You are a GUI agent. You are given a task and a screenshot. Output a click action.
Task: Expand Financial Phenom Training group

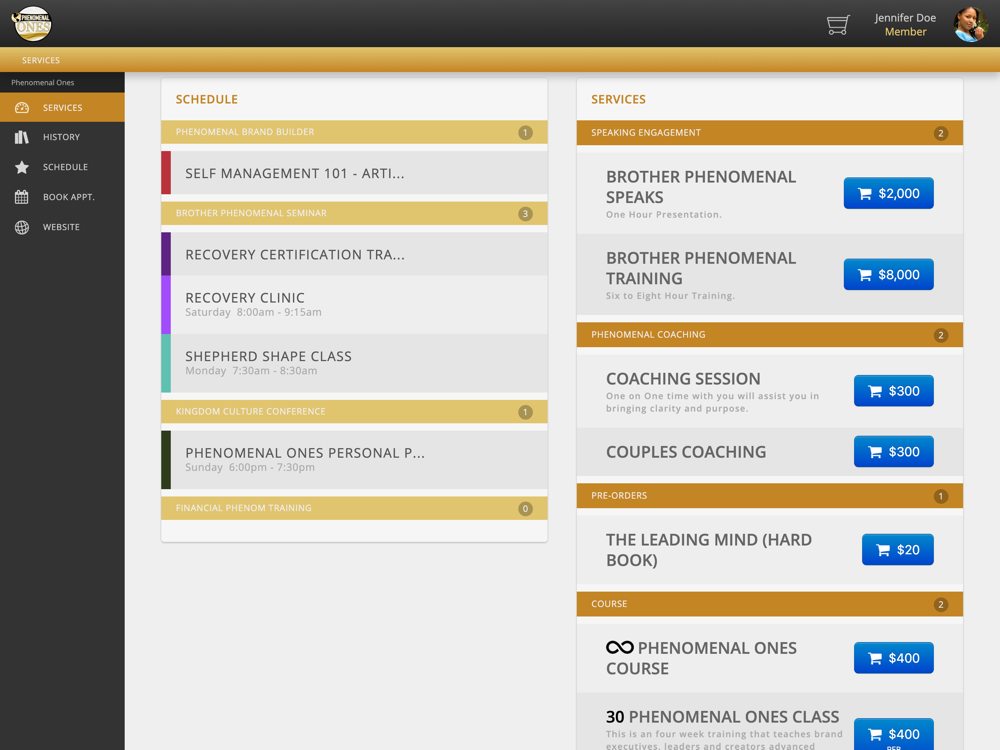pos(354,508)
